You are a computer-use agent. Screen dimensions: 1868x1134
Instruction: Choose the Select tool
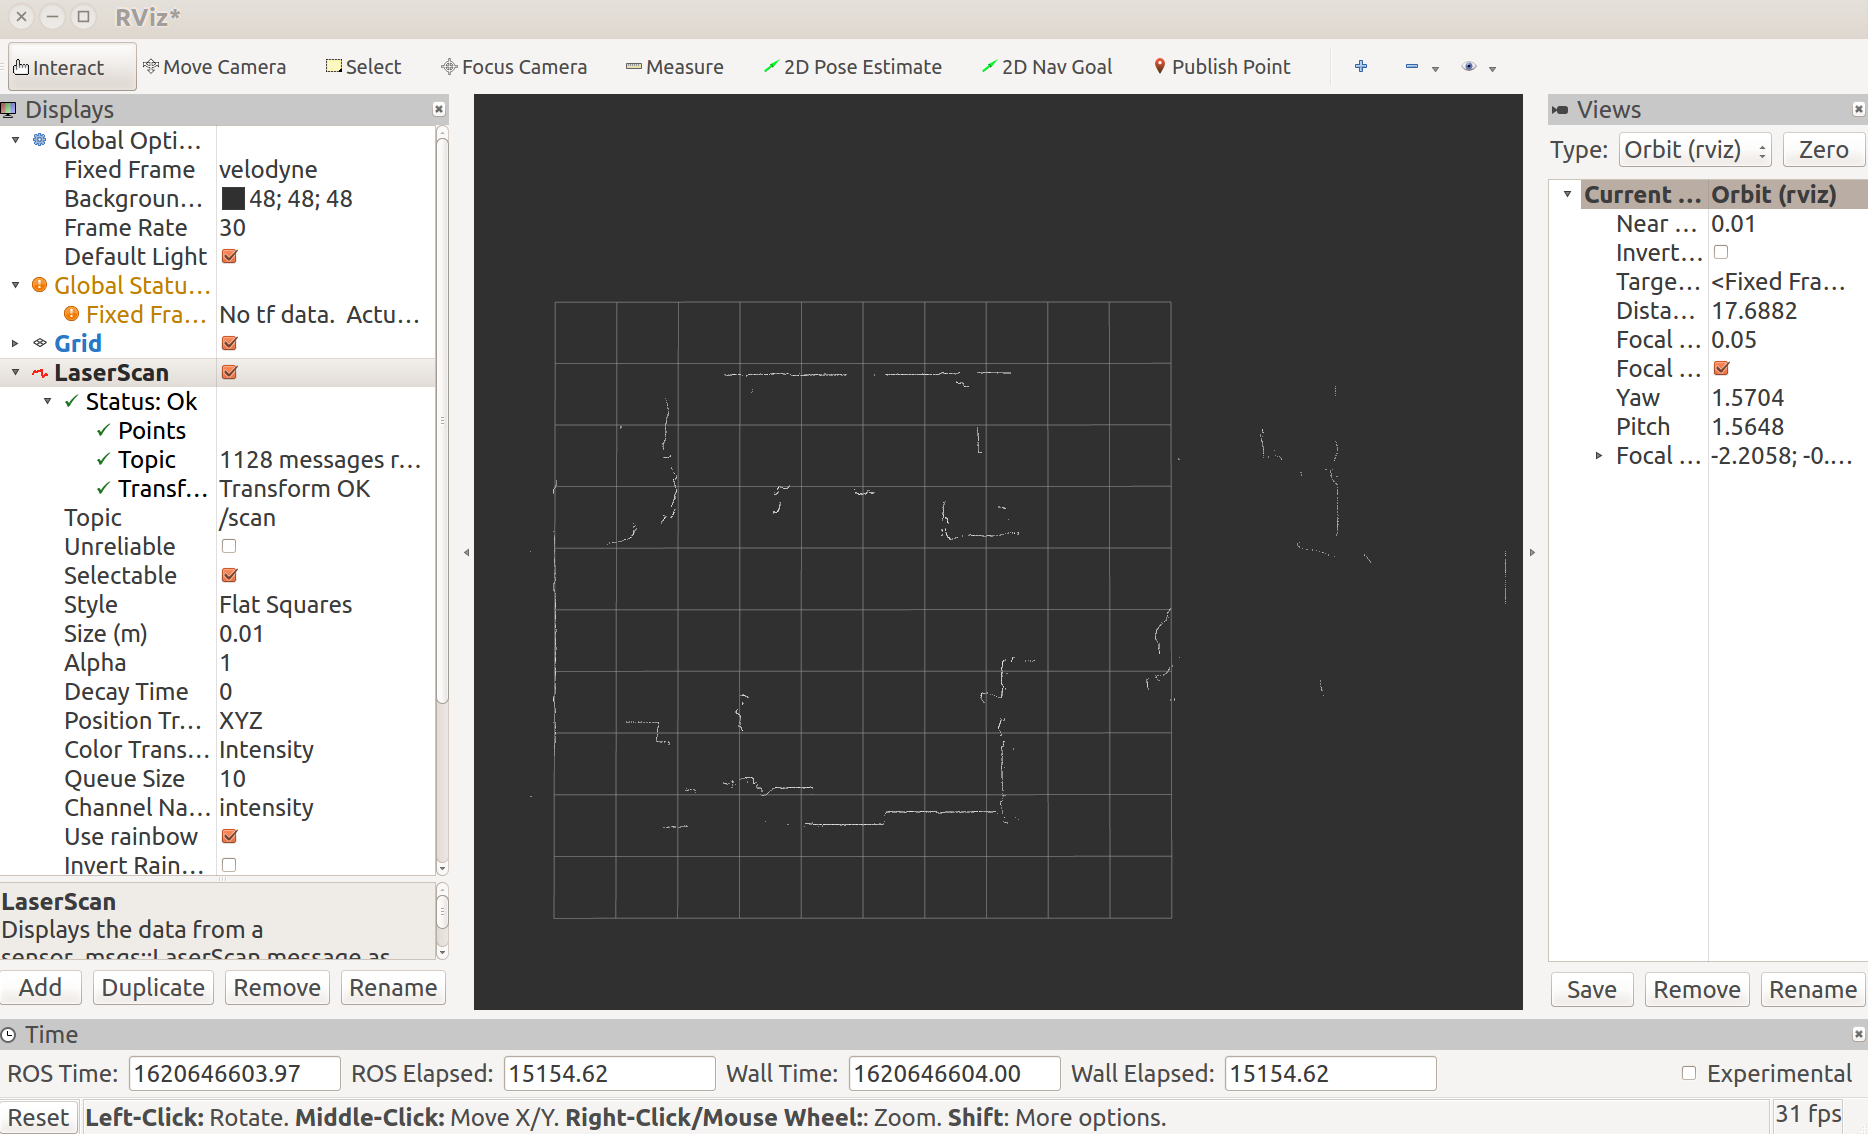(x=363, y=66)
